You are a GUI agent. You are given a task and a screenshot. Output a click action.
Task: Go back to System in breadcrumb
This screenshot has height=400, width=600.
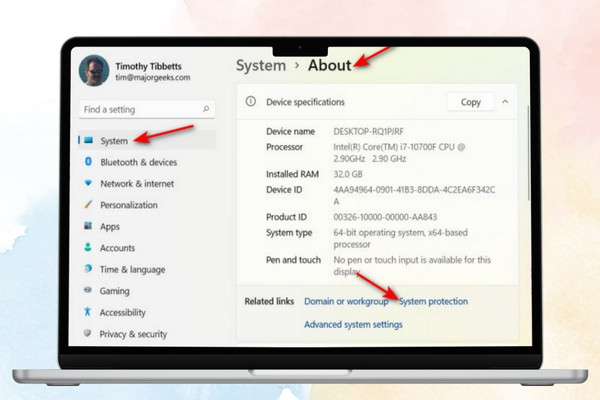point(261,65)
